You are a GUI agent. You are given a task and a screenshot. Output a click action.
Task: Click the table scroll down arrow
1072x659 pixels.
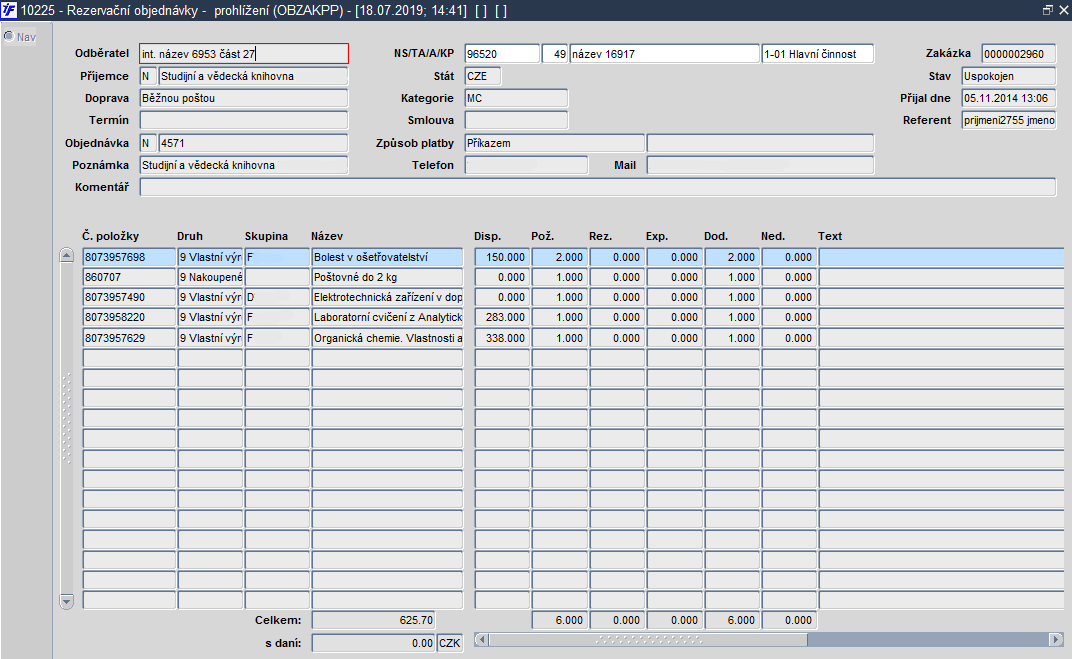(x=66, y=602)
